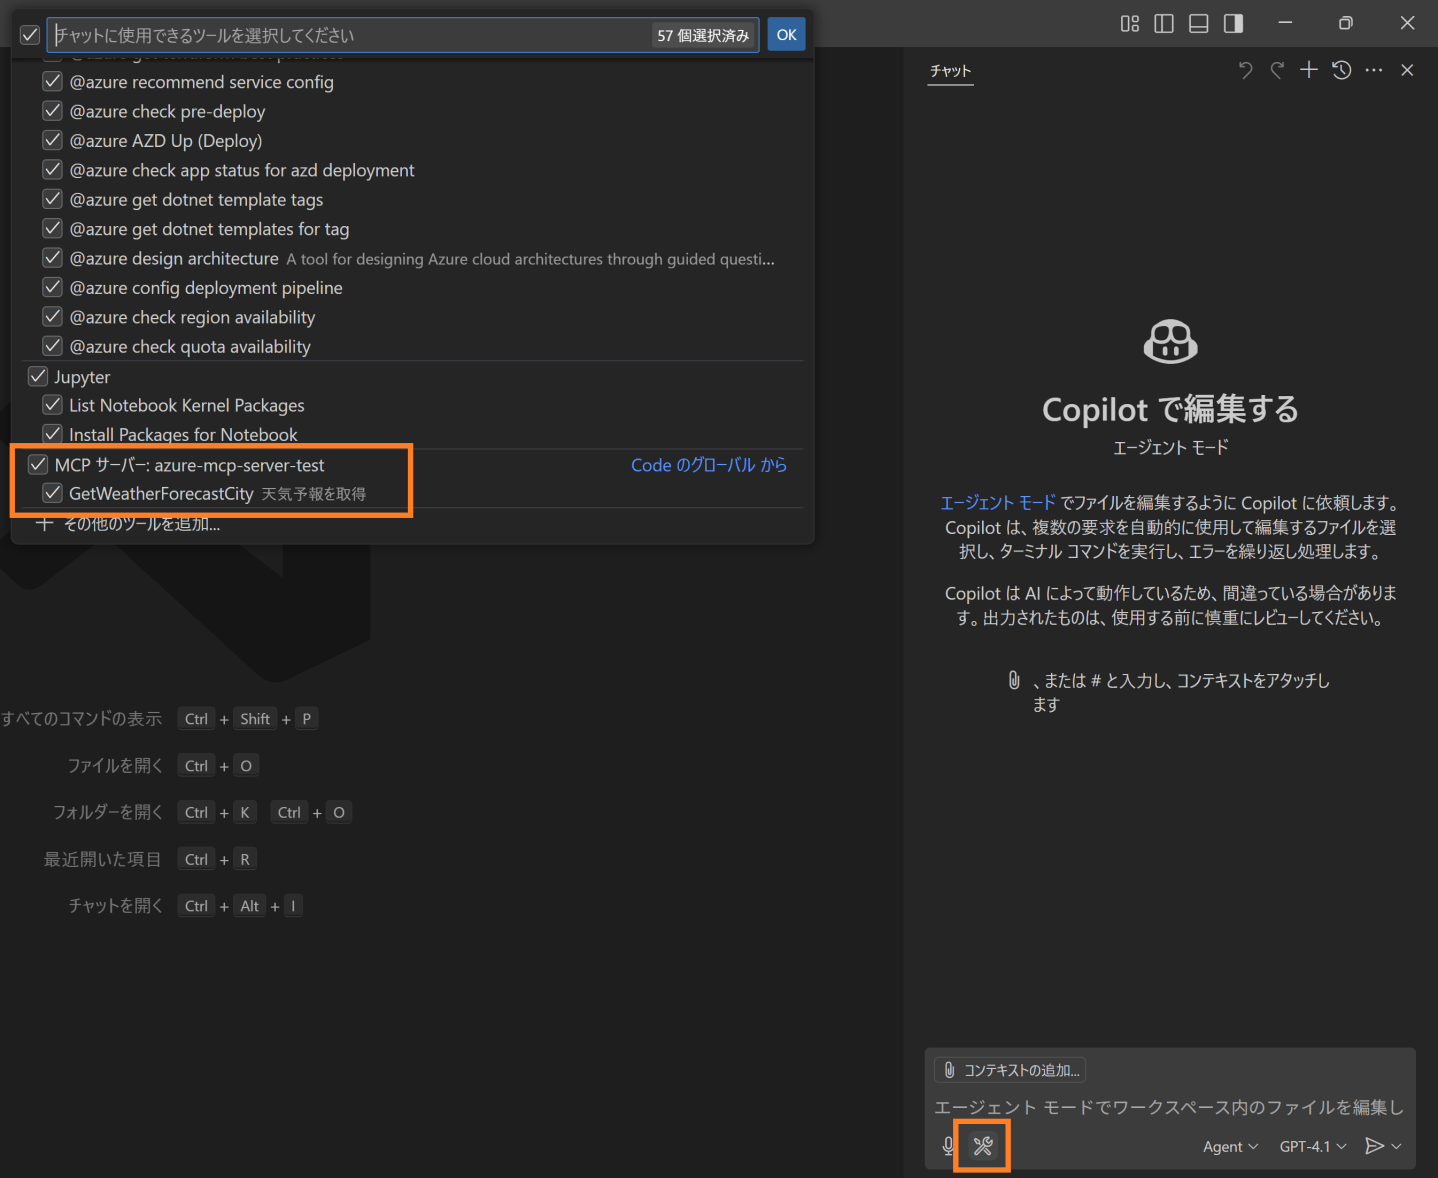Toggle the bottom panel icon

point(1199,23)
